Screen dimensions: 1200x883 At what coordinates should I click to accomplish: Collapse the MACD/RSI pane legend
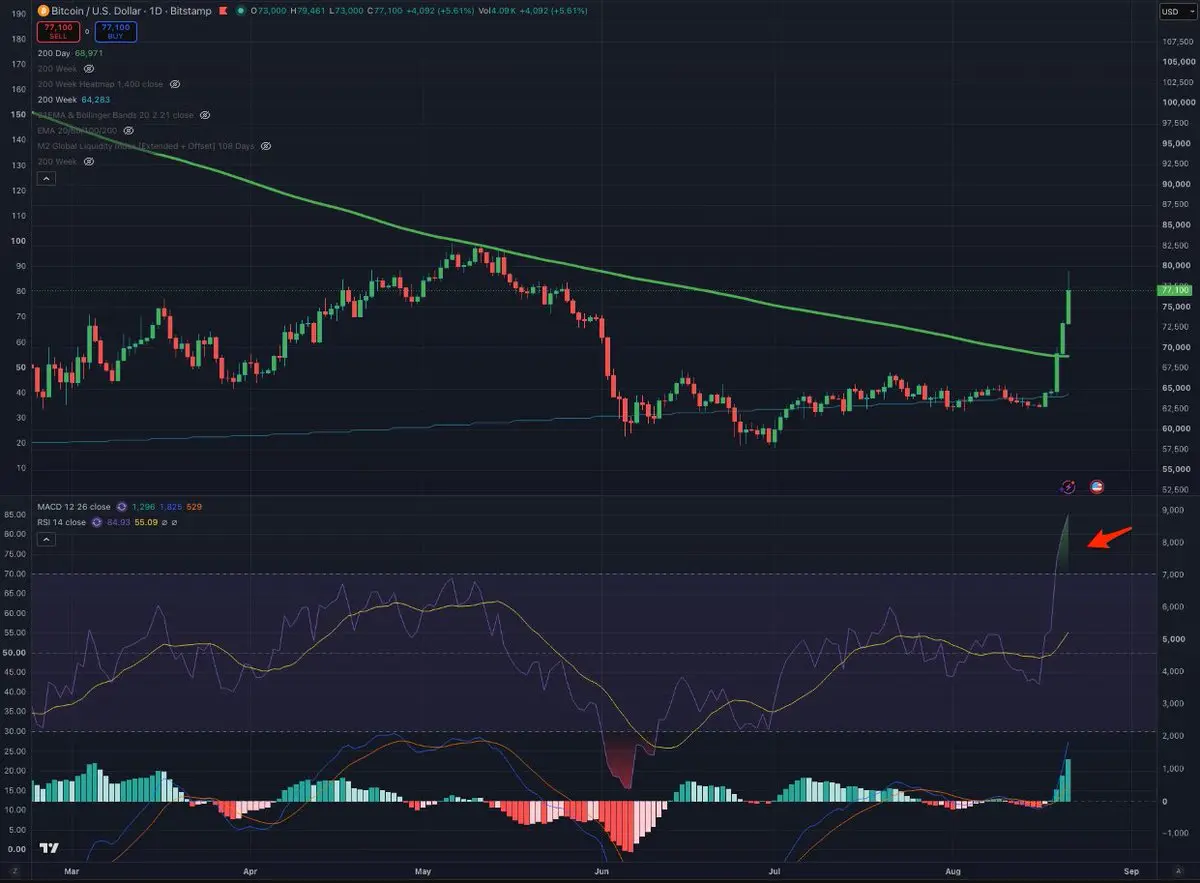coord(46,539)
